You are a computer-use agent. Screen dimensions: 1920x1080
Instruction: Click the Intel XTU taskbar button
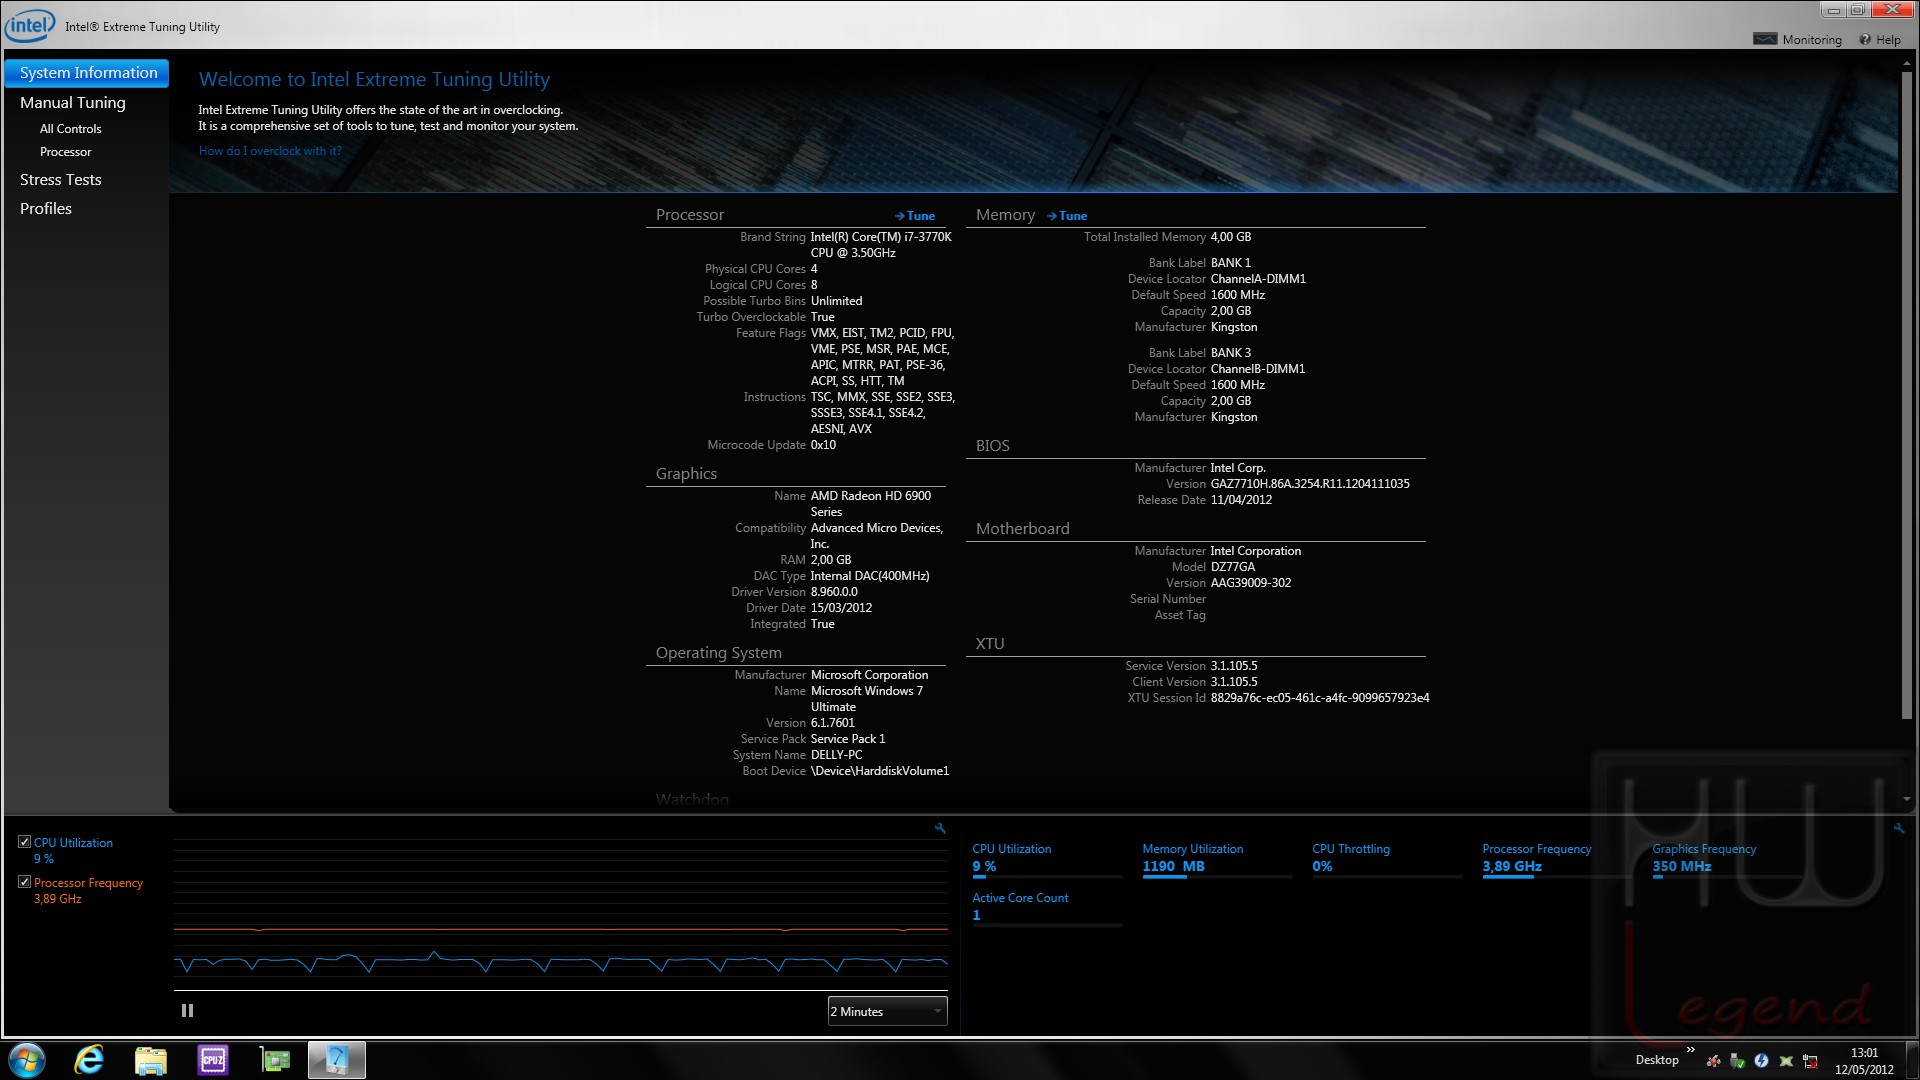(337, 1060)
